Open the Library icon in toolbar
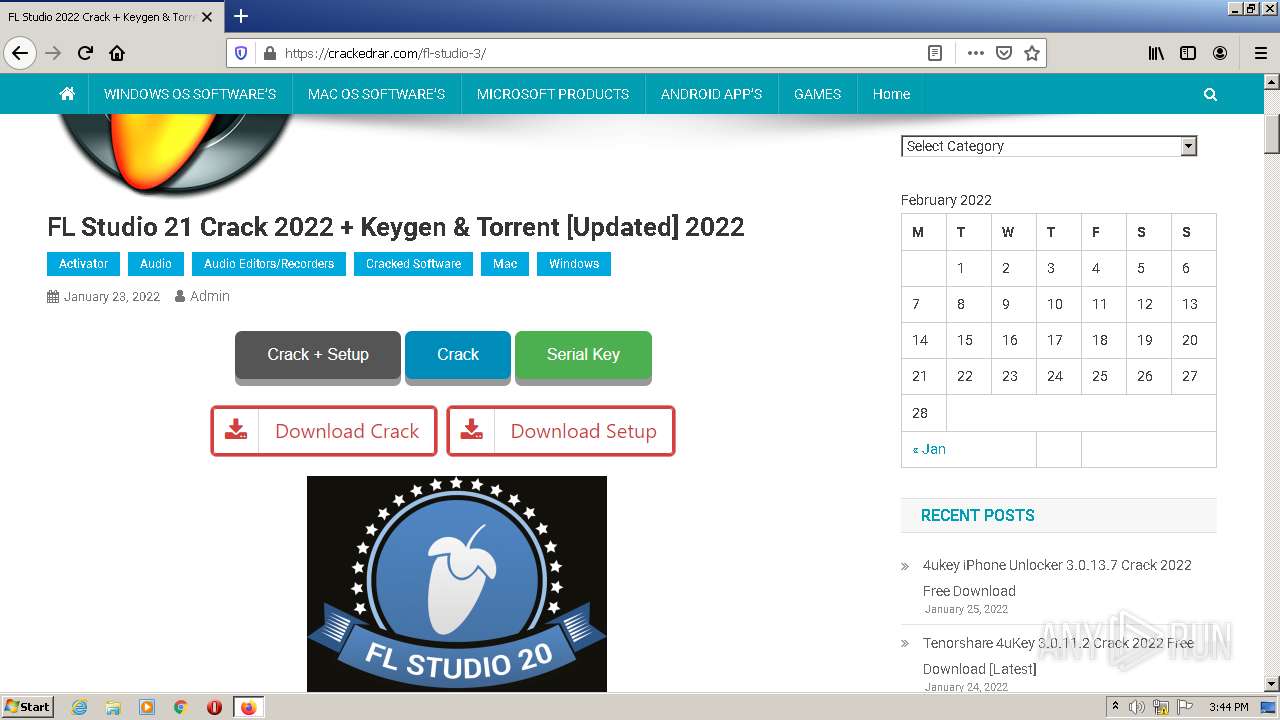1280x720 pixels. [1156, 53]
